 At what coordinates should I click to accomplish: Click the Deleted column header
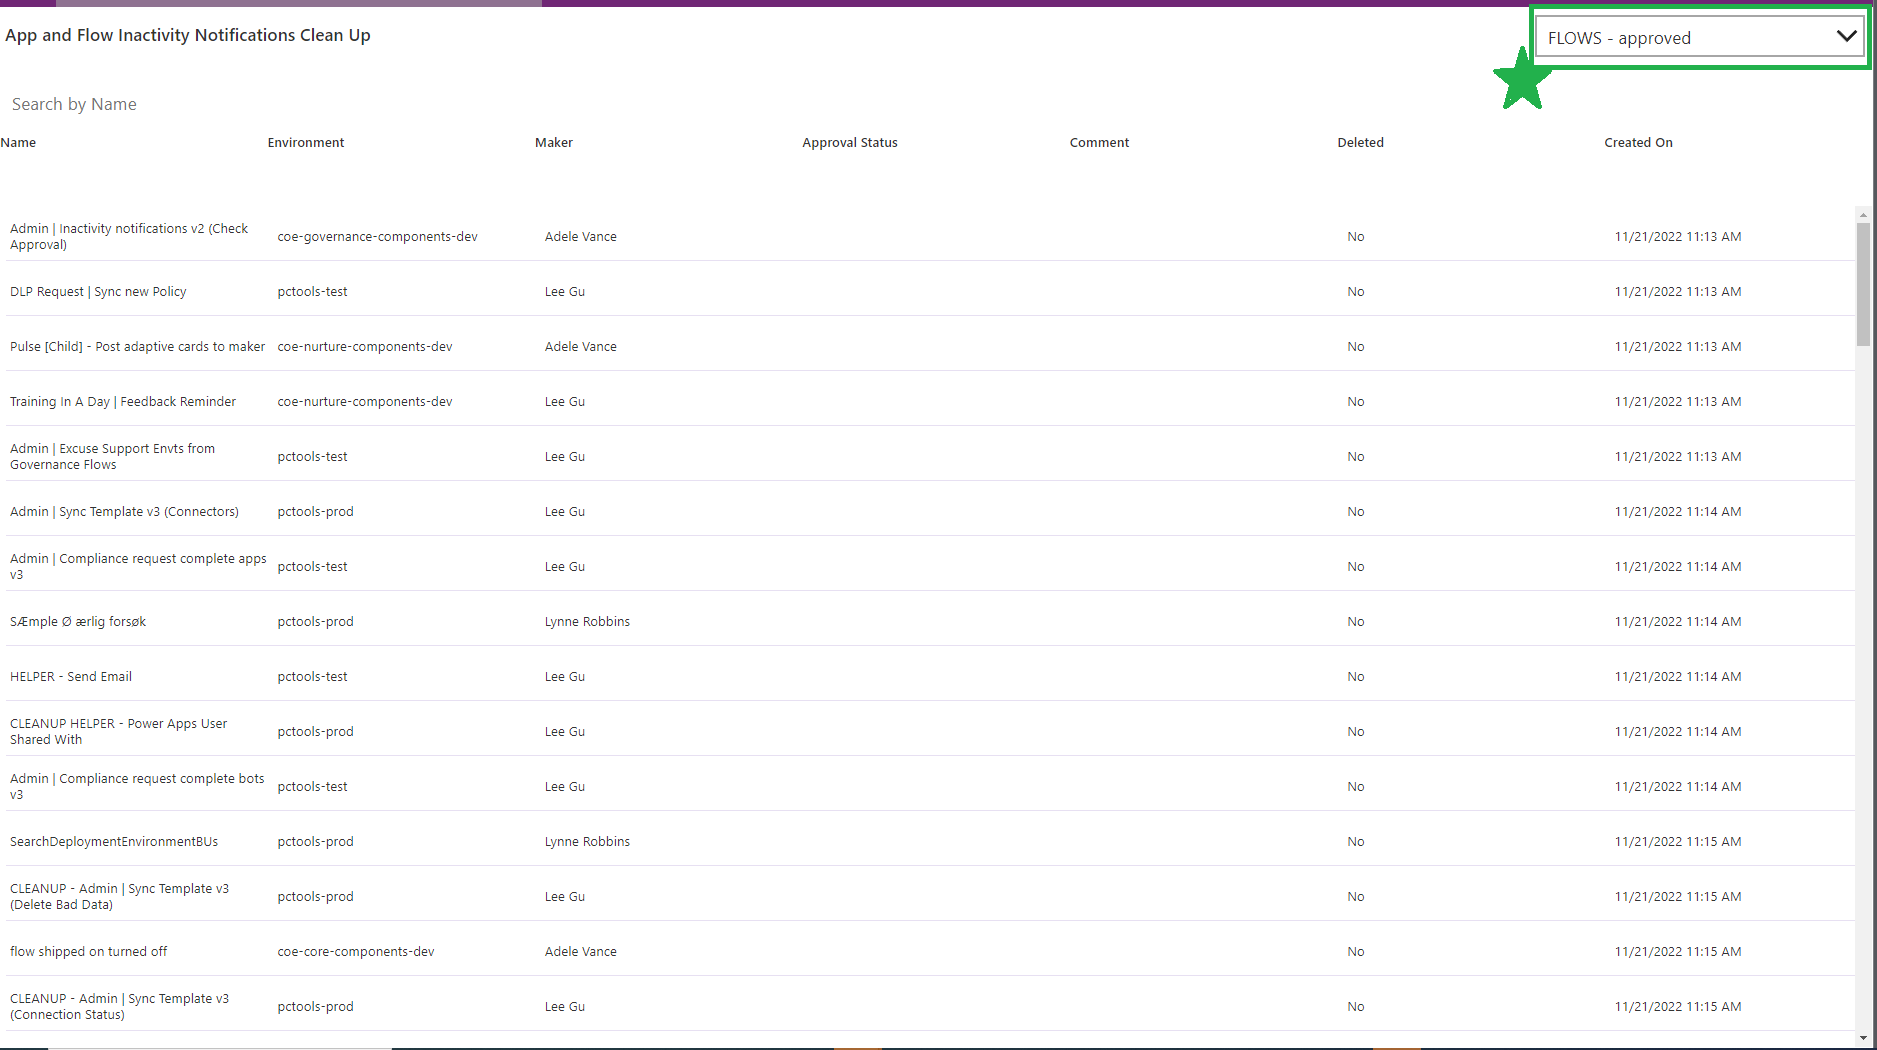[1359, 142]
